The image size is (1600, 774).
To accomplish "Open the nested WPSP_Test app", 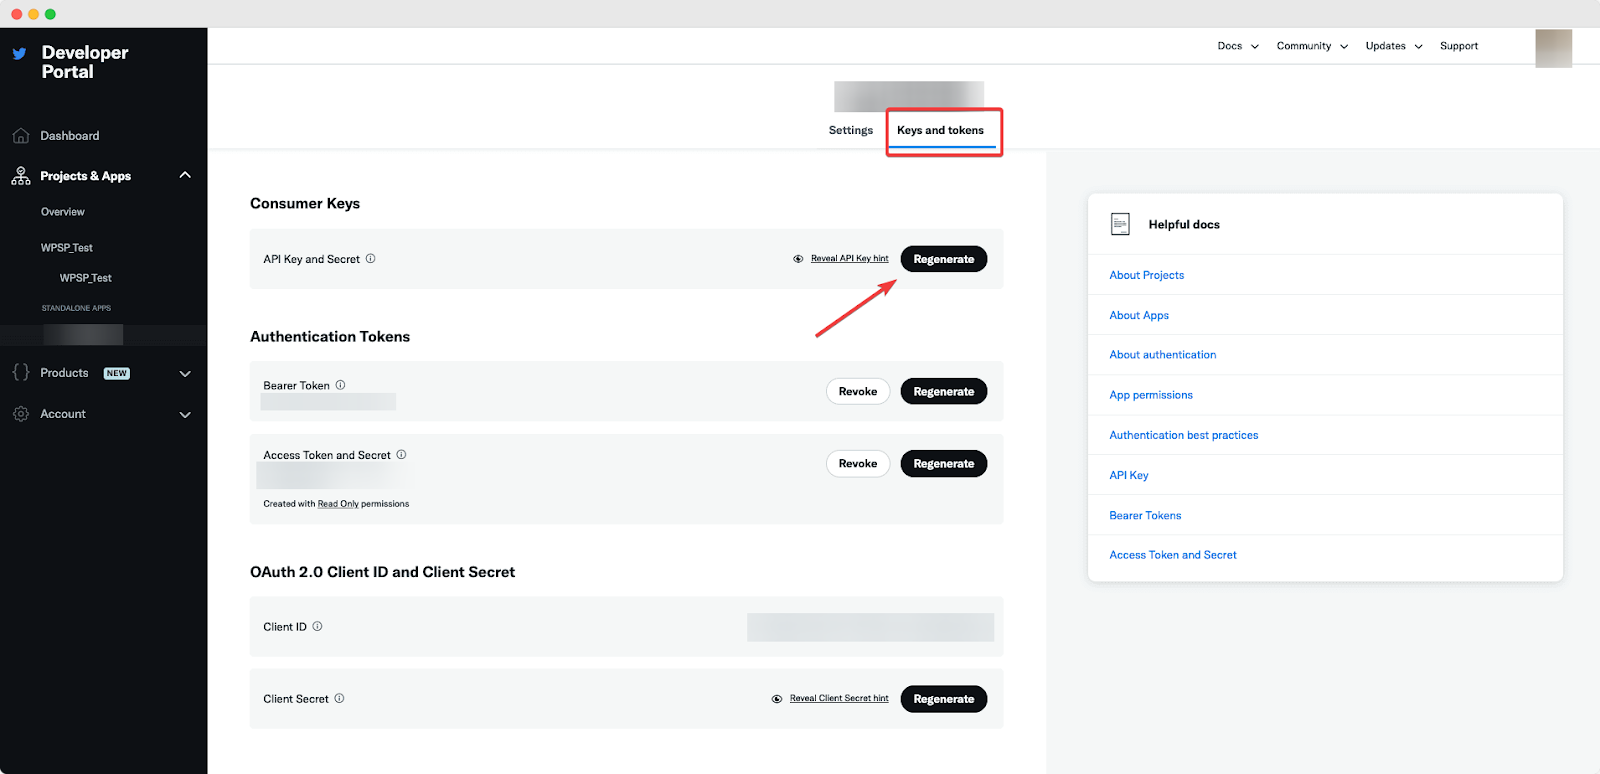I will pyautogui.click(x=86, y=278).
